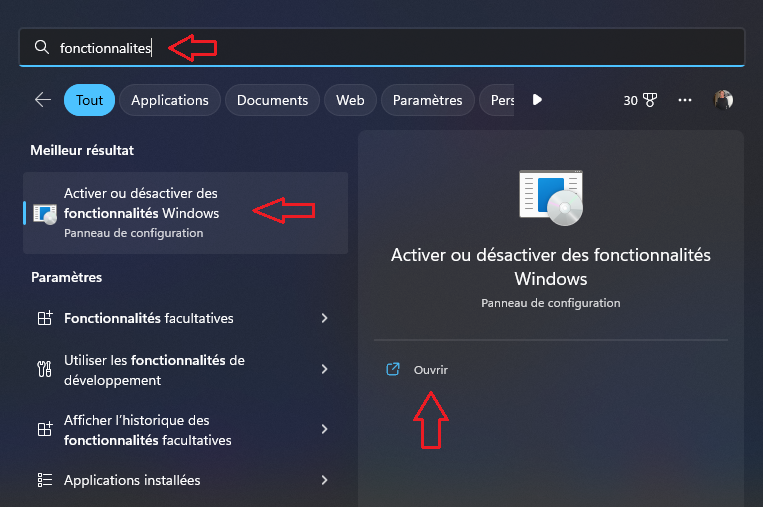The width and height of the screenshot is (763, 507).
Task: Click the Ouvrir external-link icon
Action: [x=393, y=369]
